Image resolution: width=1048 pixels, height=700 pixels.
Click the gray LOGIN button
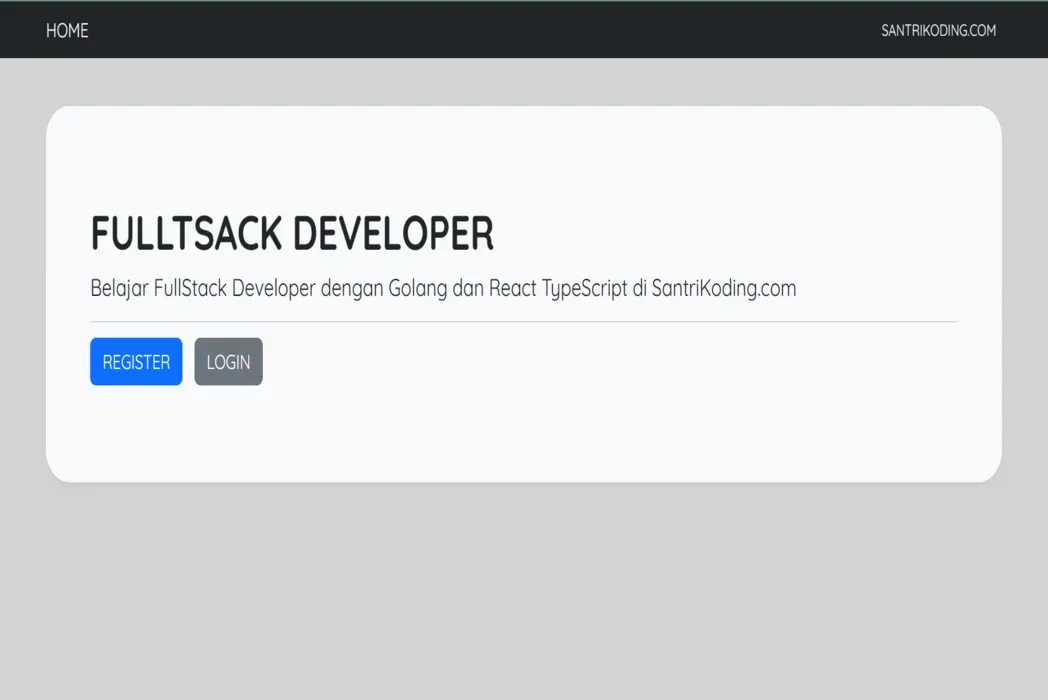[x=229, y=362]
